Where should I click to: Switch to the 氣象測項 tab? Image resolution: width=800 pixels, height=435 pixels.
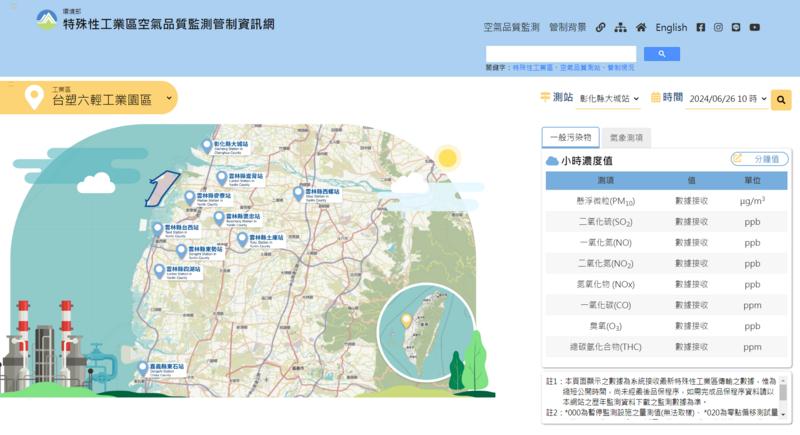(626, 138)
